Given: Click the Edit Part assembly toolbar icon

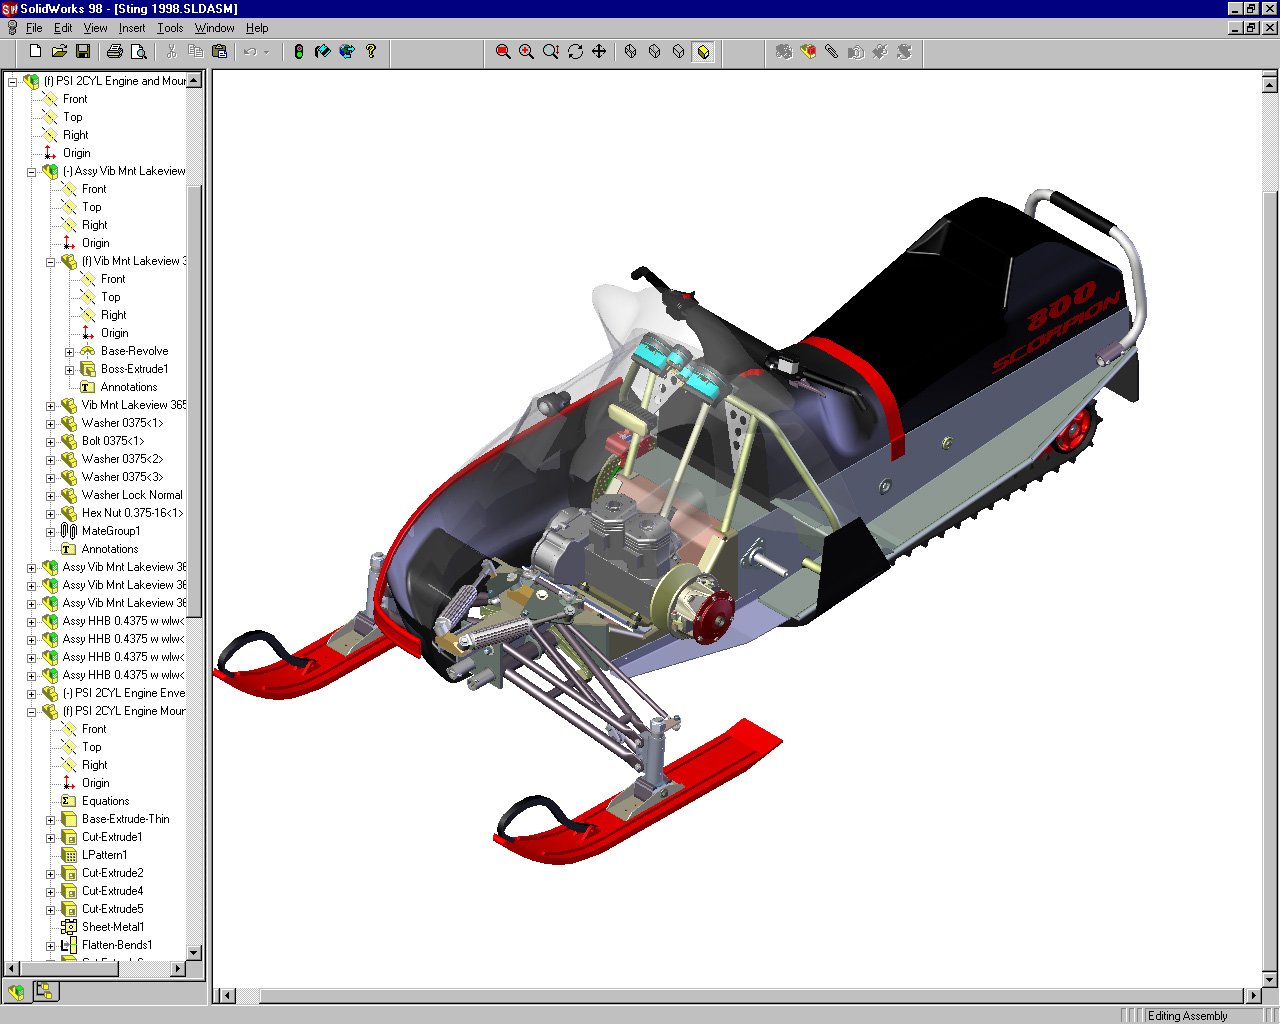Looking at the screenshot, I should [x=808, y=51].
